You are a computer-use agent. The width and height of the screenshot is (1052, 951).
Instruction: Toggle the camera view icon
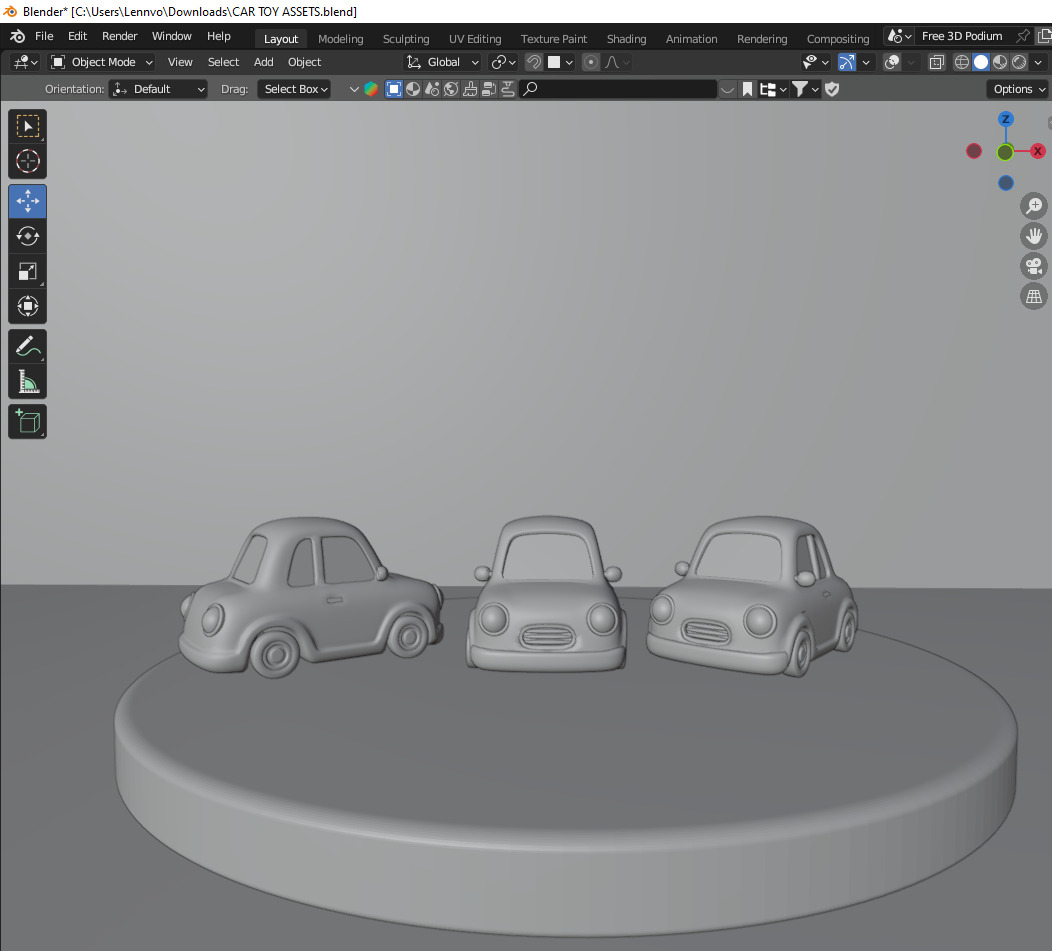[x=1034, y=266]
